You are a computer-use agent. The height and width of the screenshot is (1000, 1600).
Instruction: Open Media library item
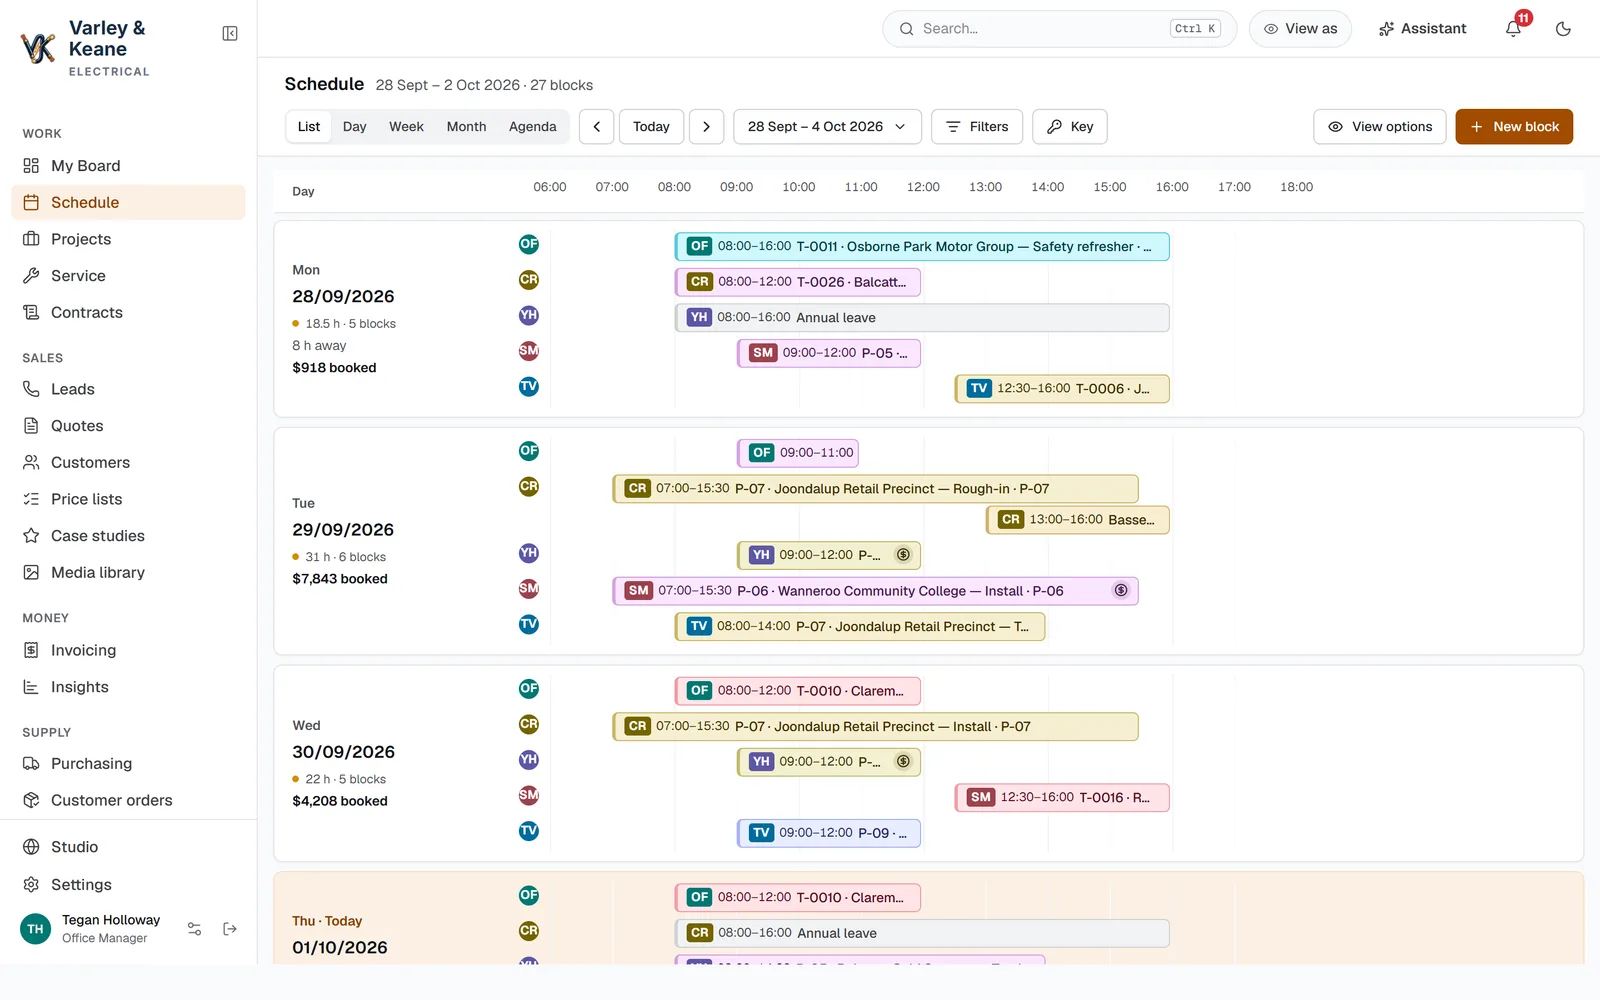click(128, 572)
